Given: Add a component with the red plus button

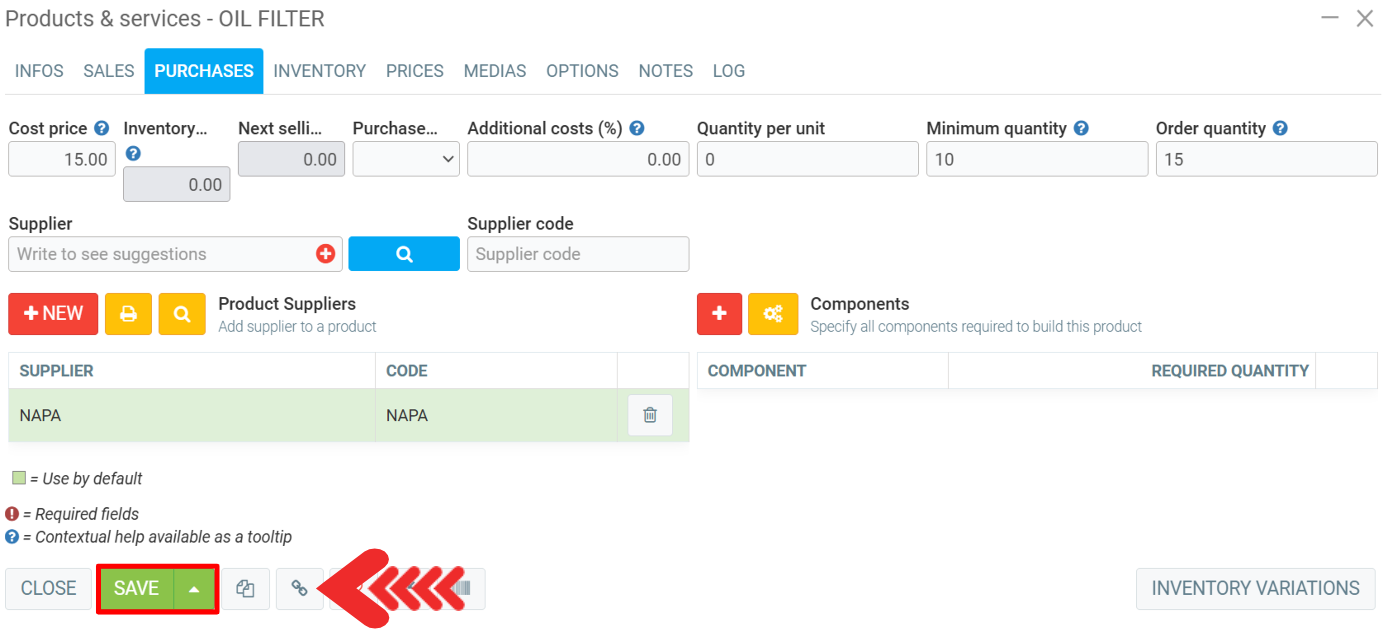Looking at the screenshot, I should (719, 314).
